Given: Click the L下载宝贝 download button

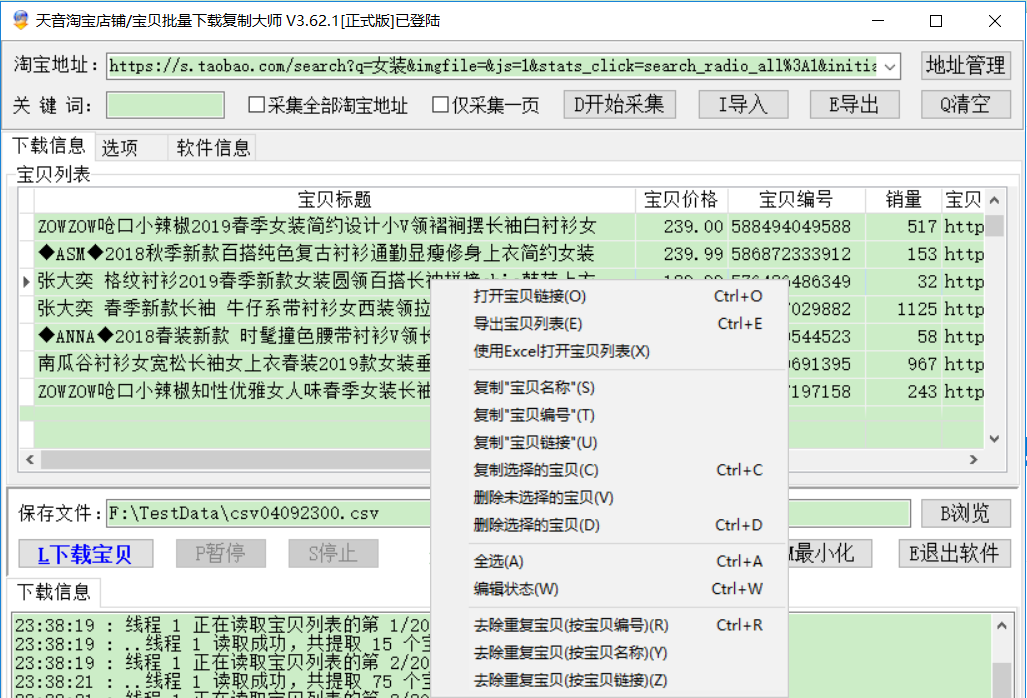Looking at the screenshot, I should [x=85, y=554].
